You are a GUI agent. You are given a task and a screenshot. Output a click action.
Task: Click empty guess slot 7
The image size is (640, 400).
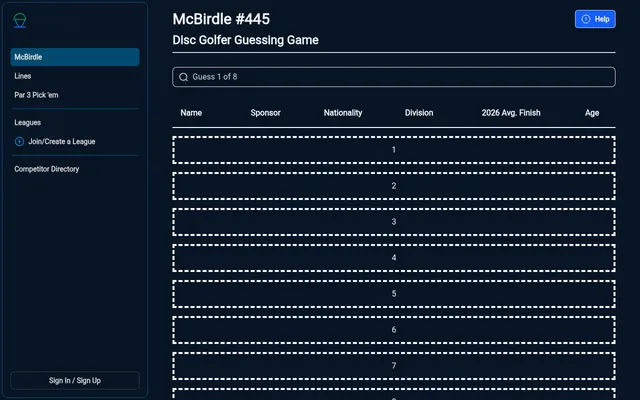394,366
